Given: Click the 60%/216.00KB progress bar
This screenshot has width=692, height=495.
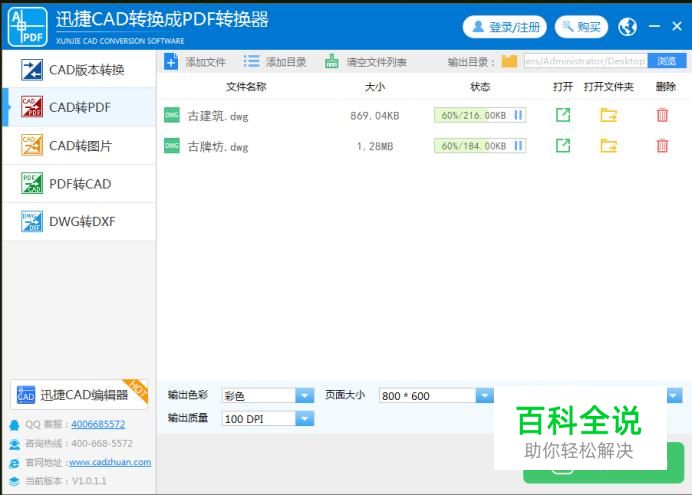Looking at the screenshot, I should pos(480,115).
